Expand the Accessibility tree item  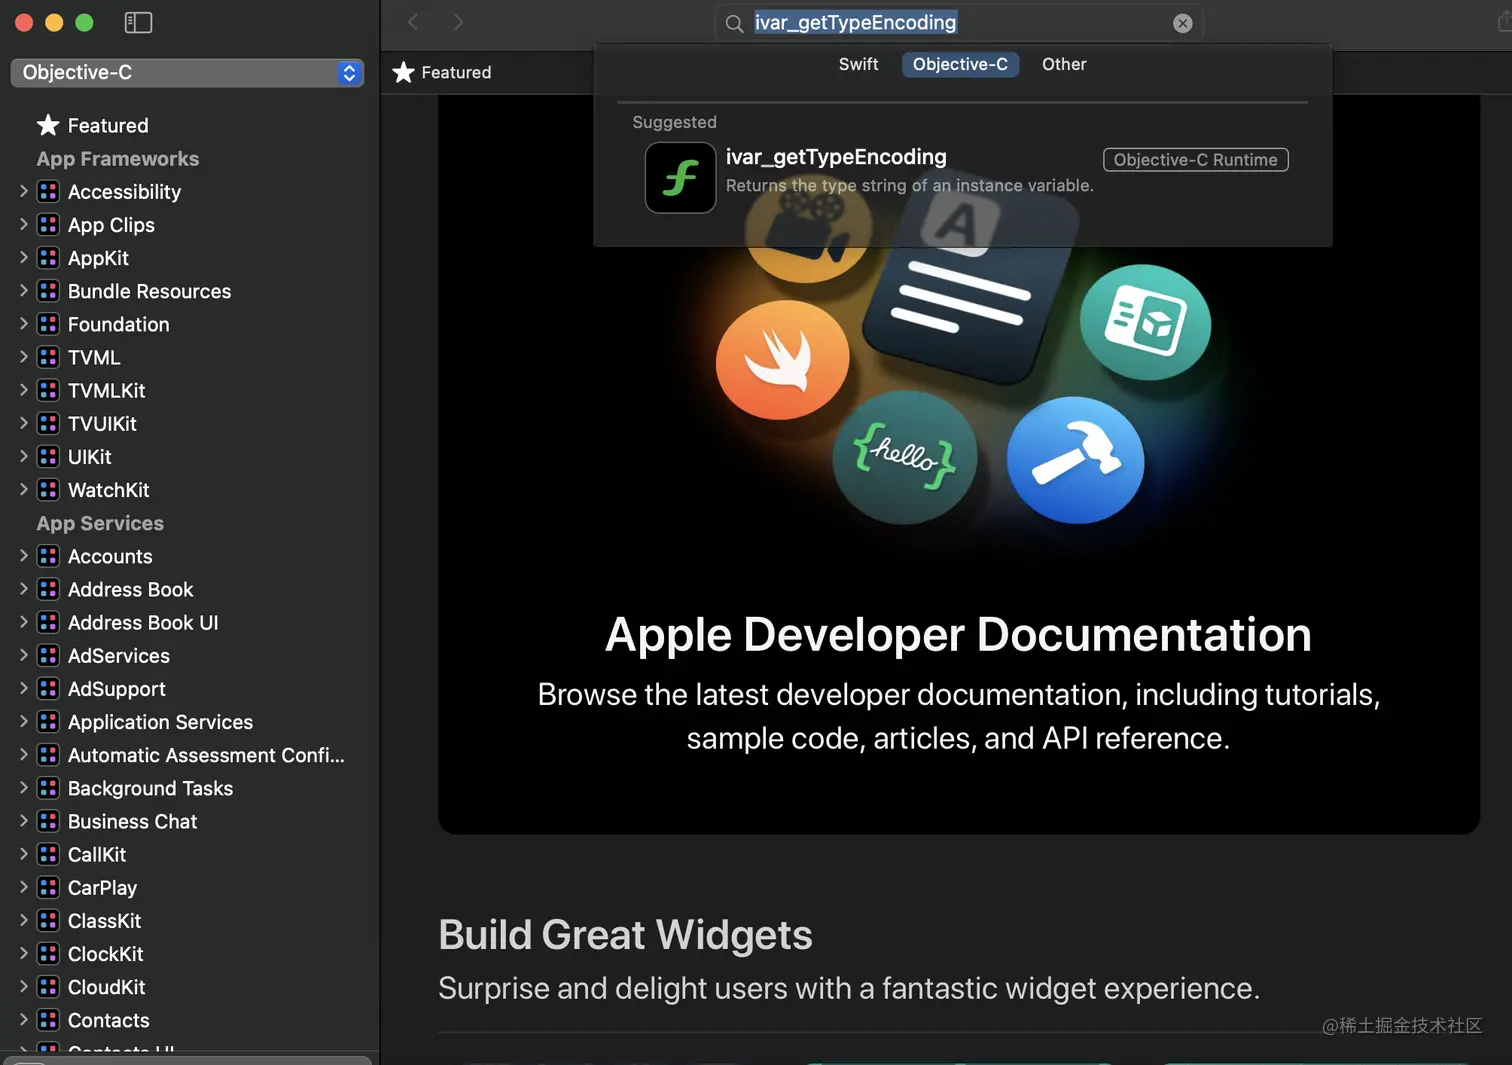click(23, 191)
